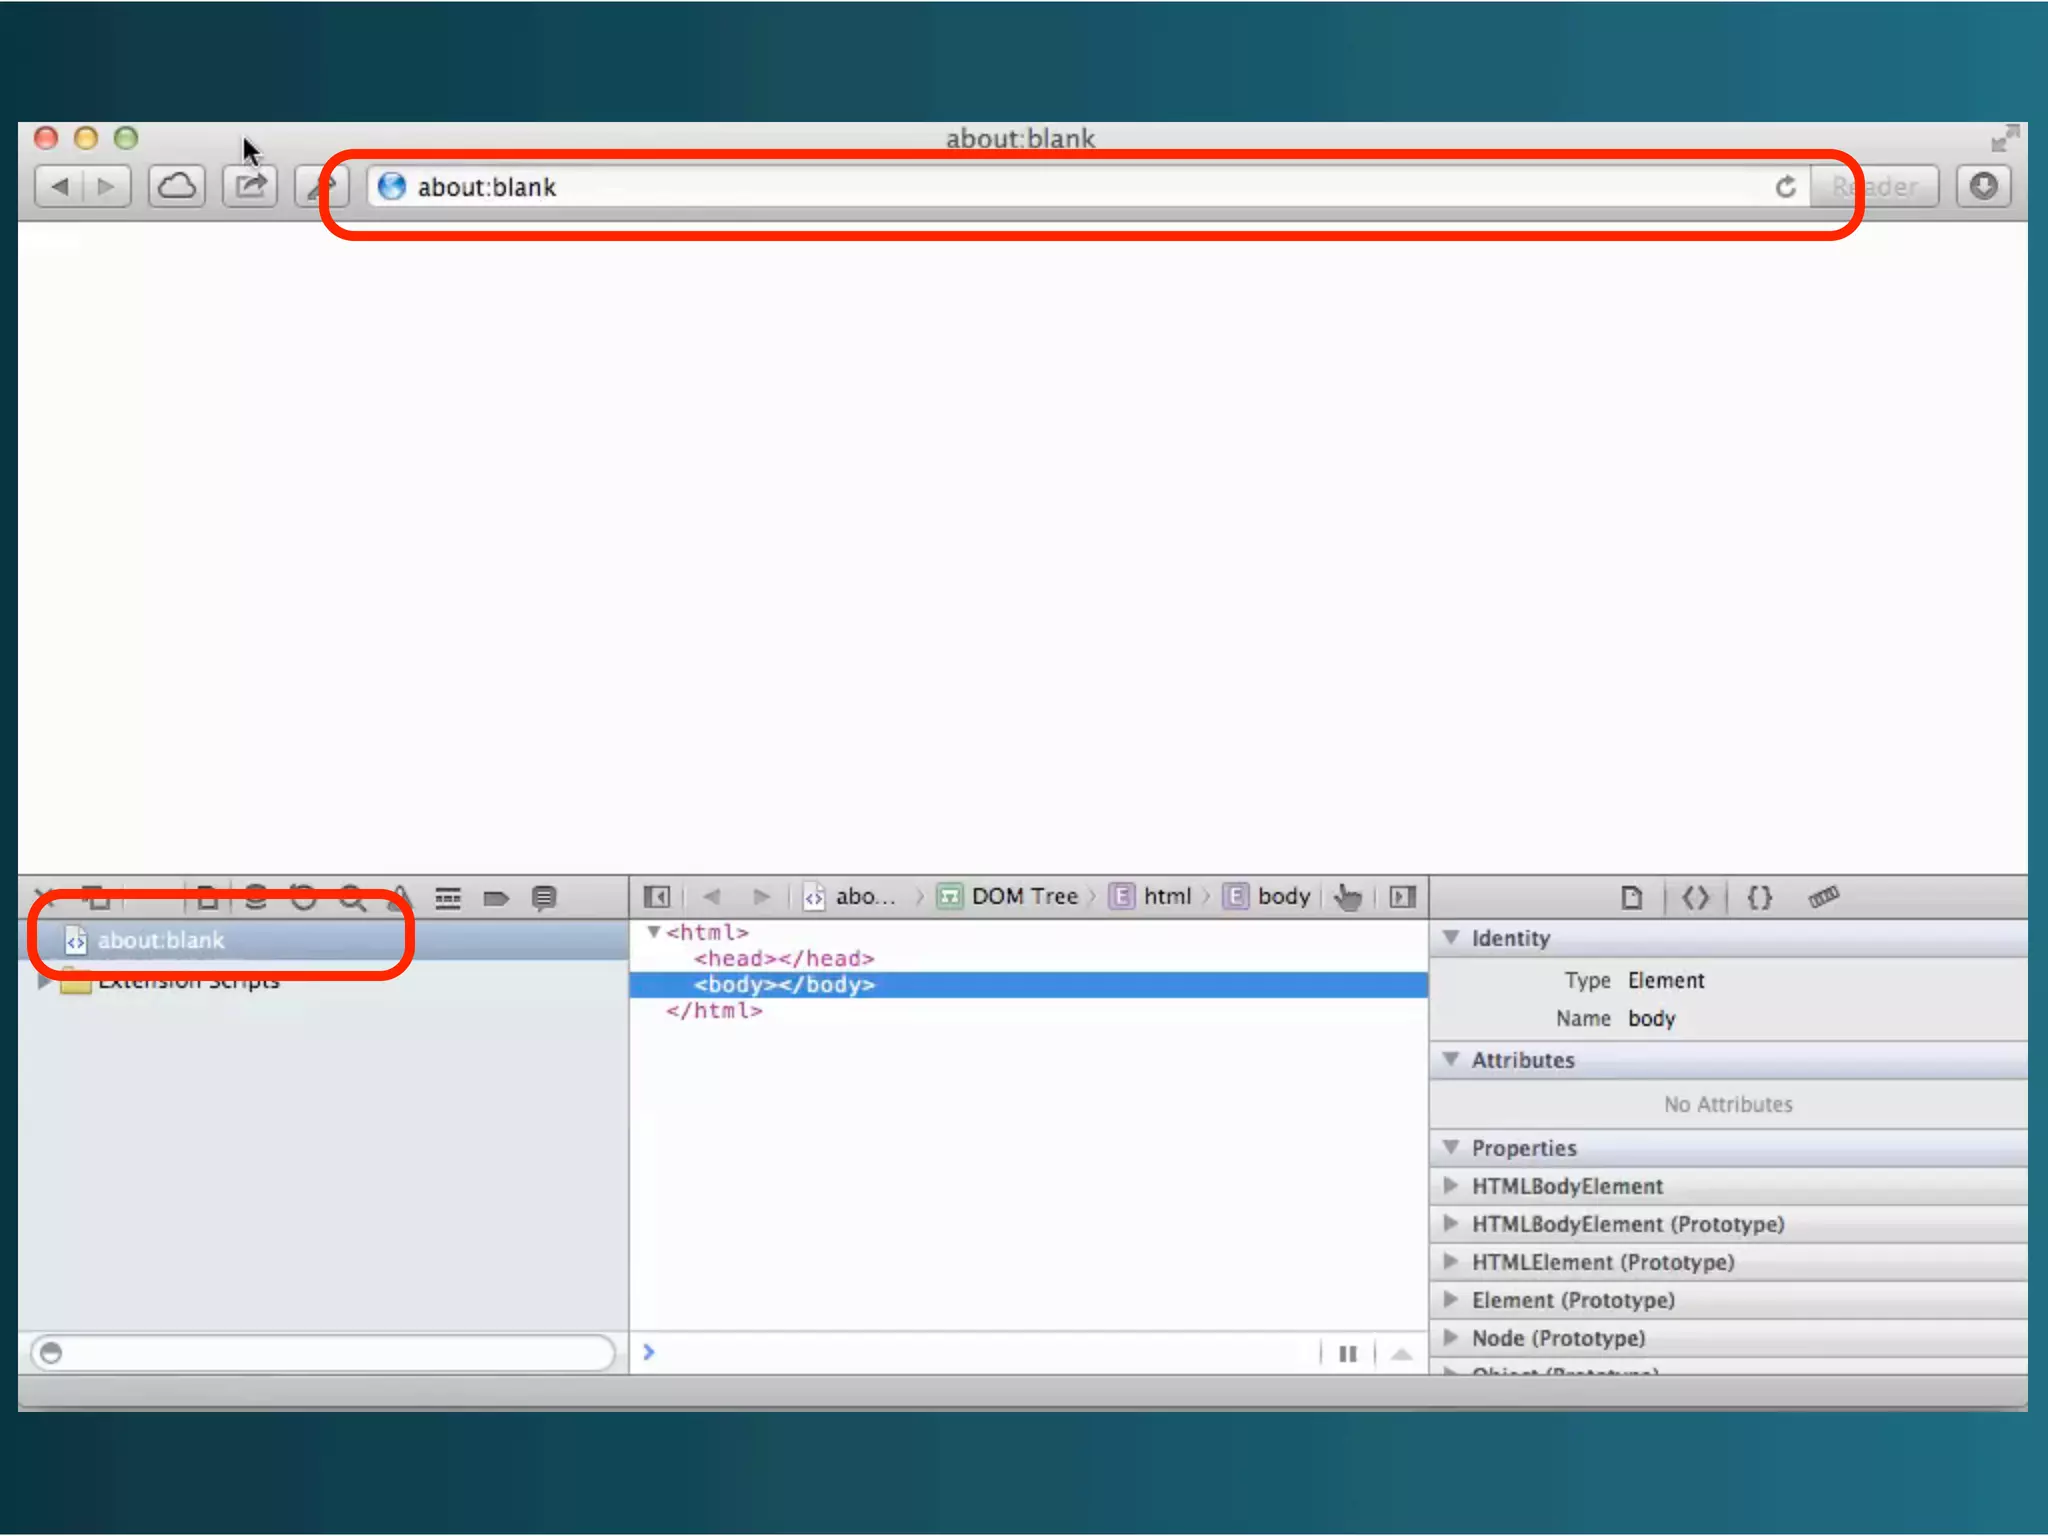The width and height of the screenshot is (2048, 1536).
Task: Open the Downloads button
Action: [1983, 187]
